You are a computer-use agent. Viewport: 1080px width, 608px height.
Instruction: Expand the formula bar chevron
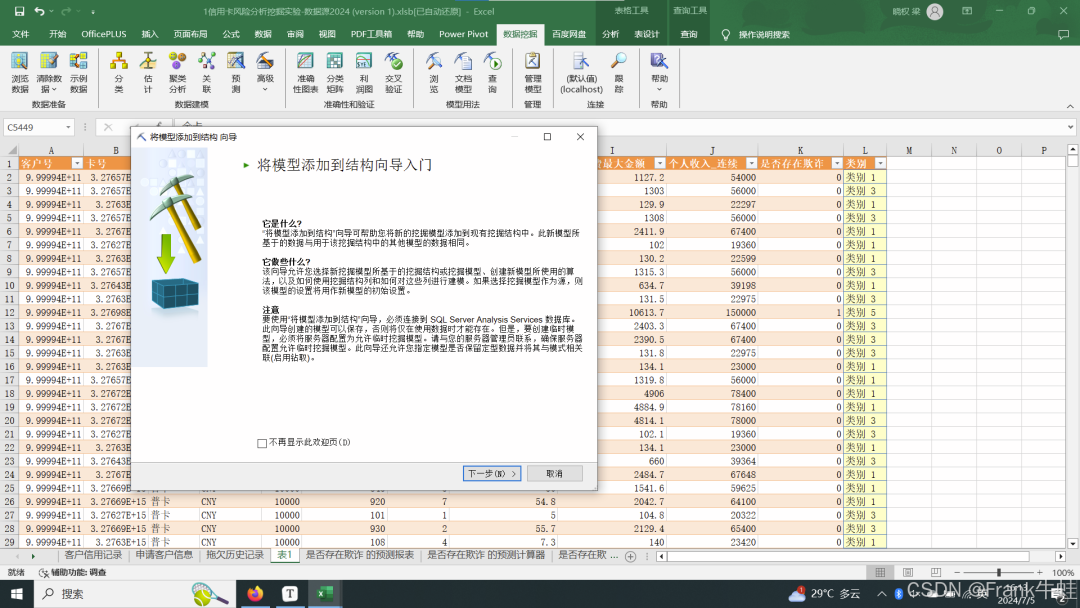(1070, 127)
